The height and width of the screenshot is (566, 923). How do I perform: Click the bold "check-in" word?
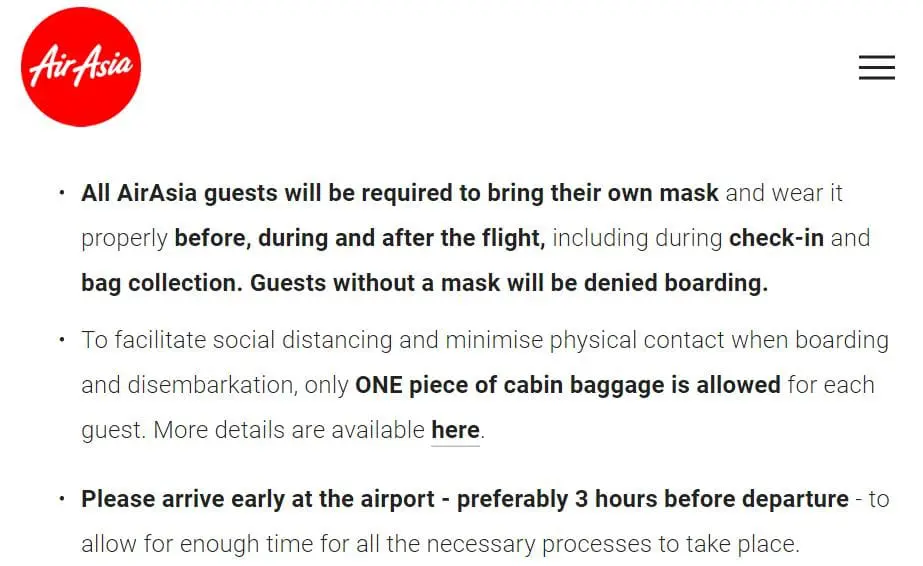click(776, 238)
